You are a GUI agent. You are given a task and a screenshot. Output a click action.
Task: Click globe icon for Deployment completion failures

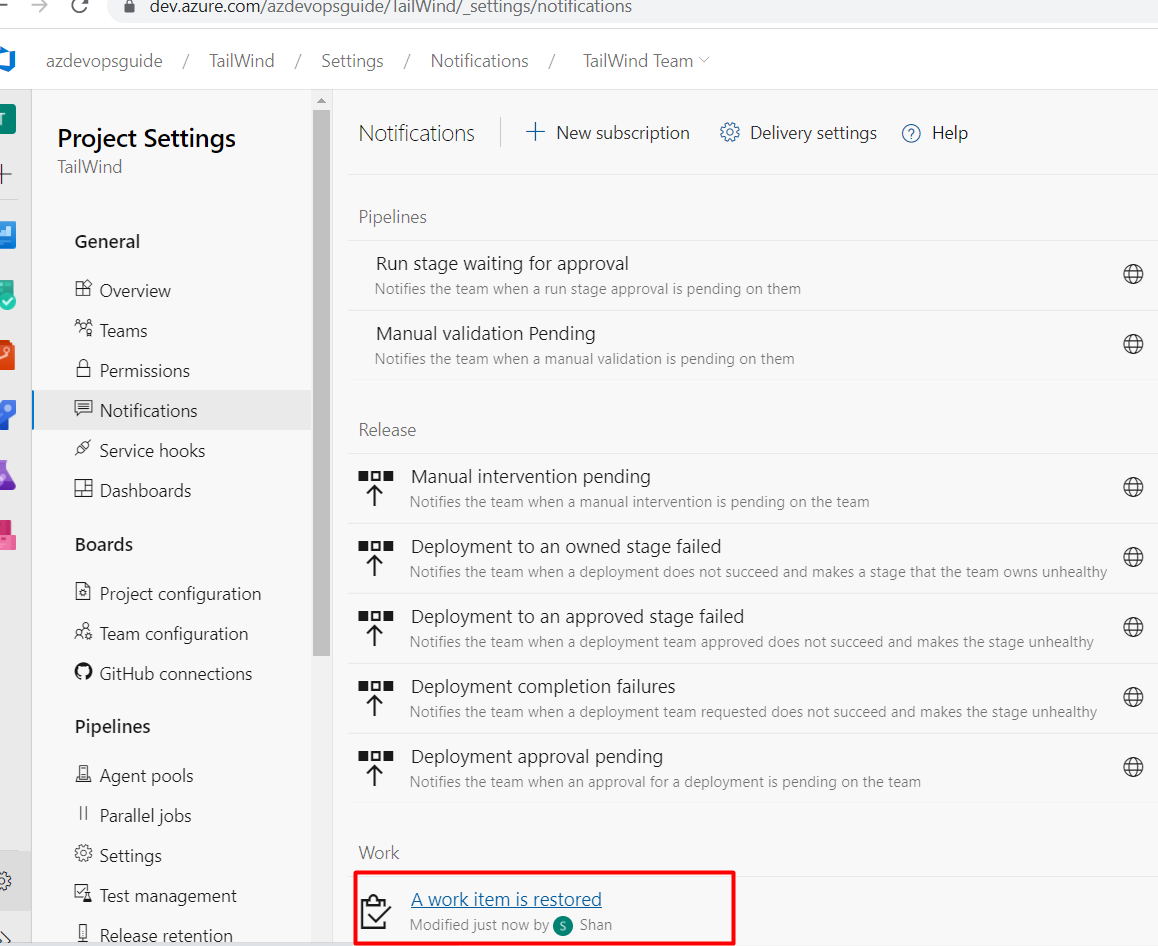pyautogui.click(x=1133, y=697)
